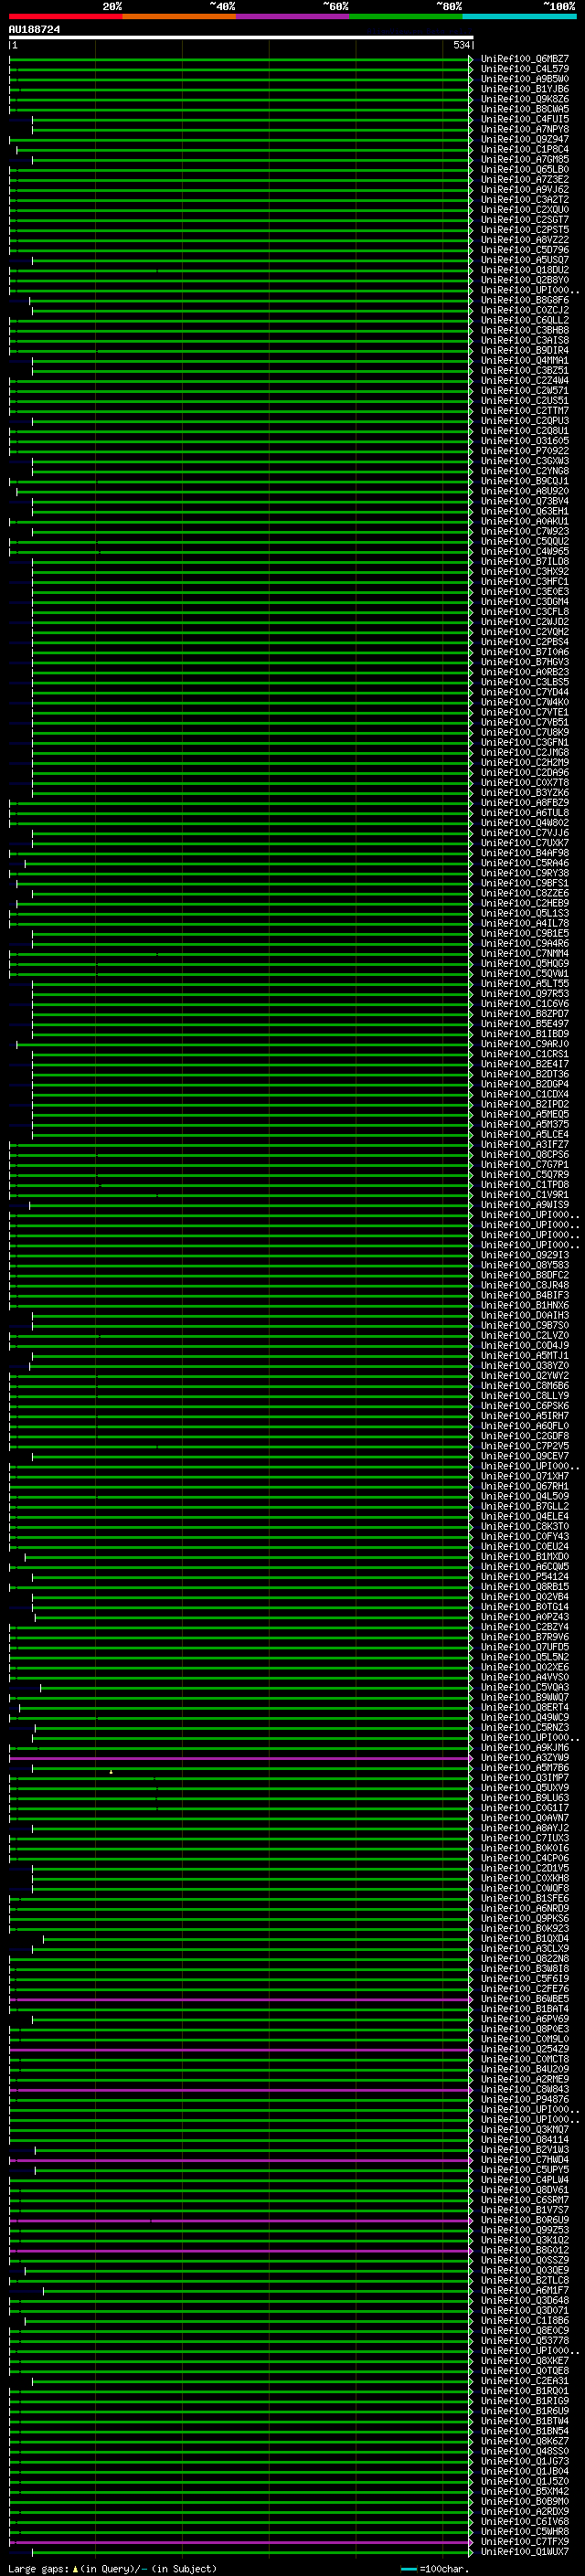Select the cyan ~100% identity legend segment
This screenshot has width=585, height=2576.
coord(520,16)
